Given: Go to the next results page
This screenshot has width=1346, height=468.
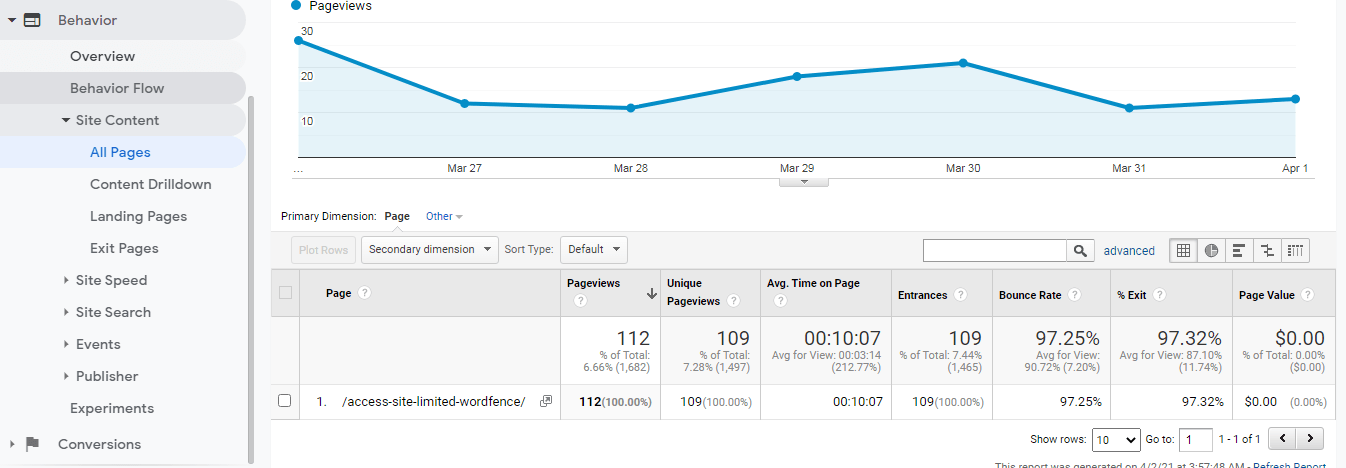Looking at the screenshot, I should [x=1310, y=439].
